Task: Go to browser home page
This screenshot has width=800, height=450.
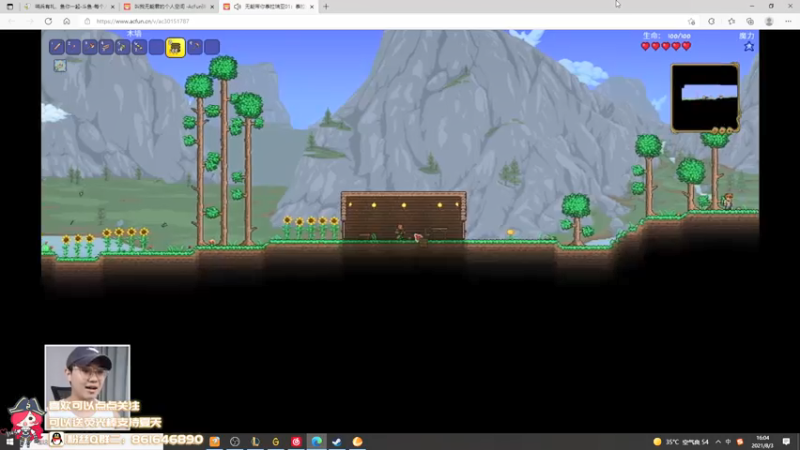Action: point(66,21)
